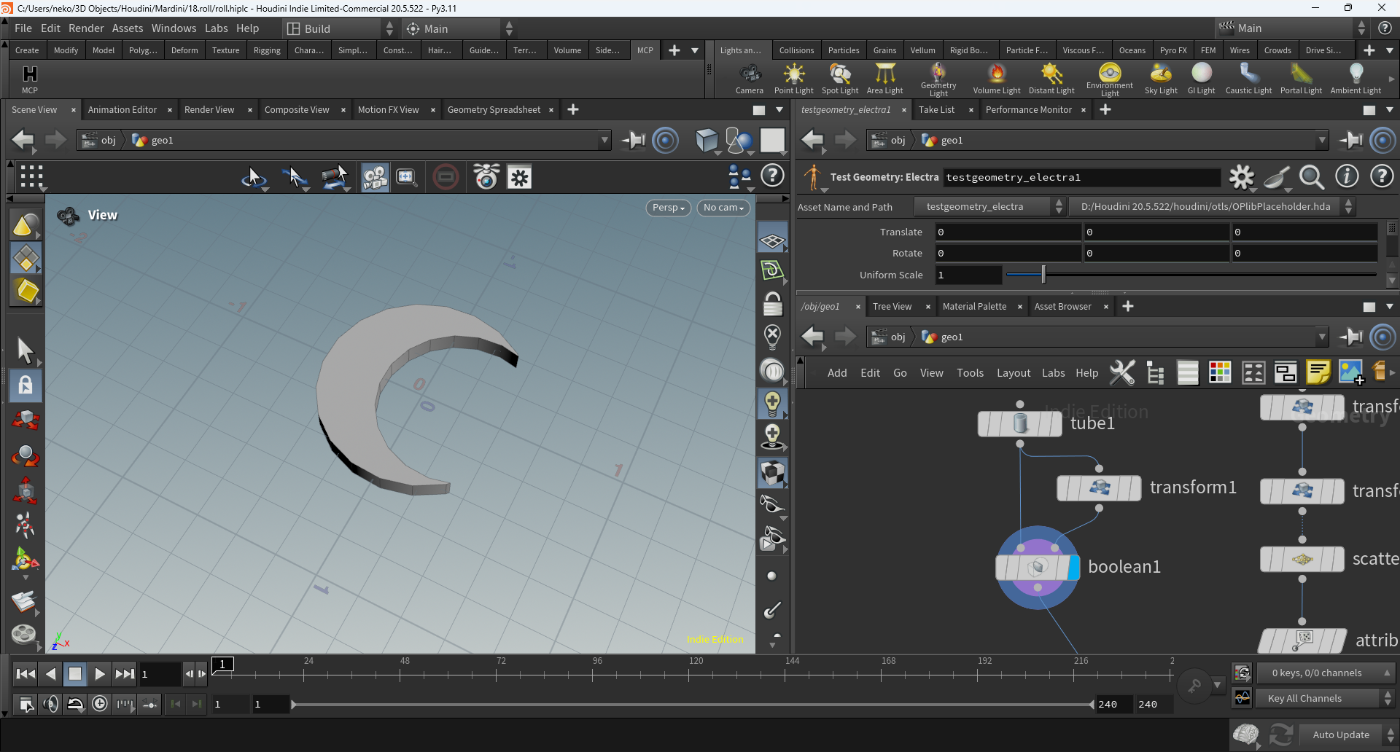Add a Point Light from the shelf
Image resolution: width=1400 pixels, height=752 pixels.
(794, 78)
